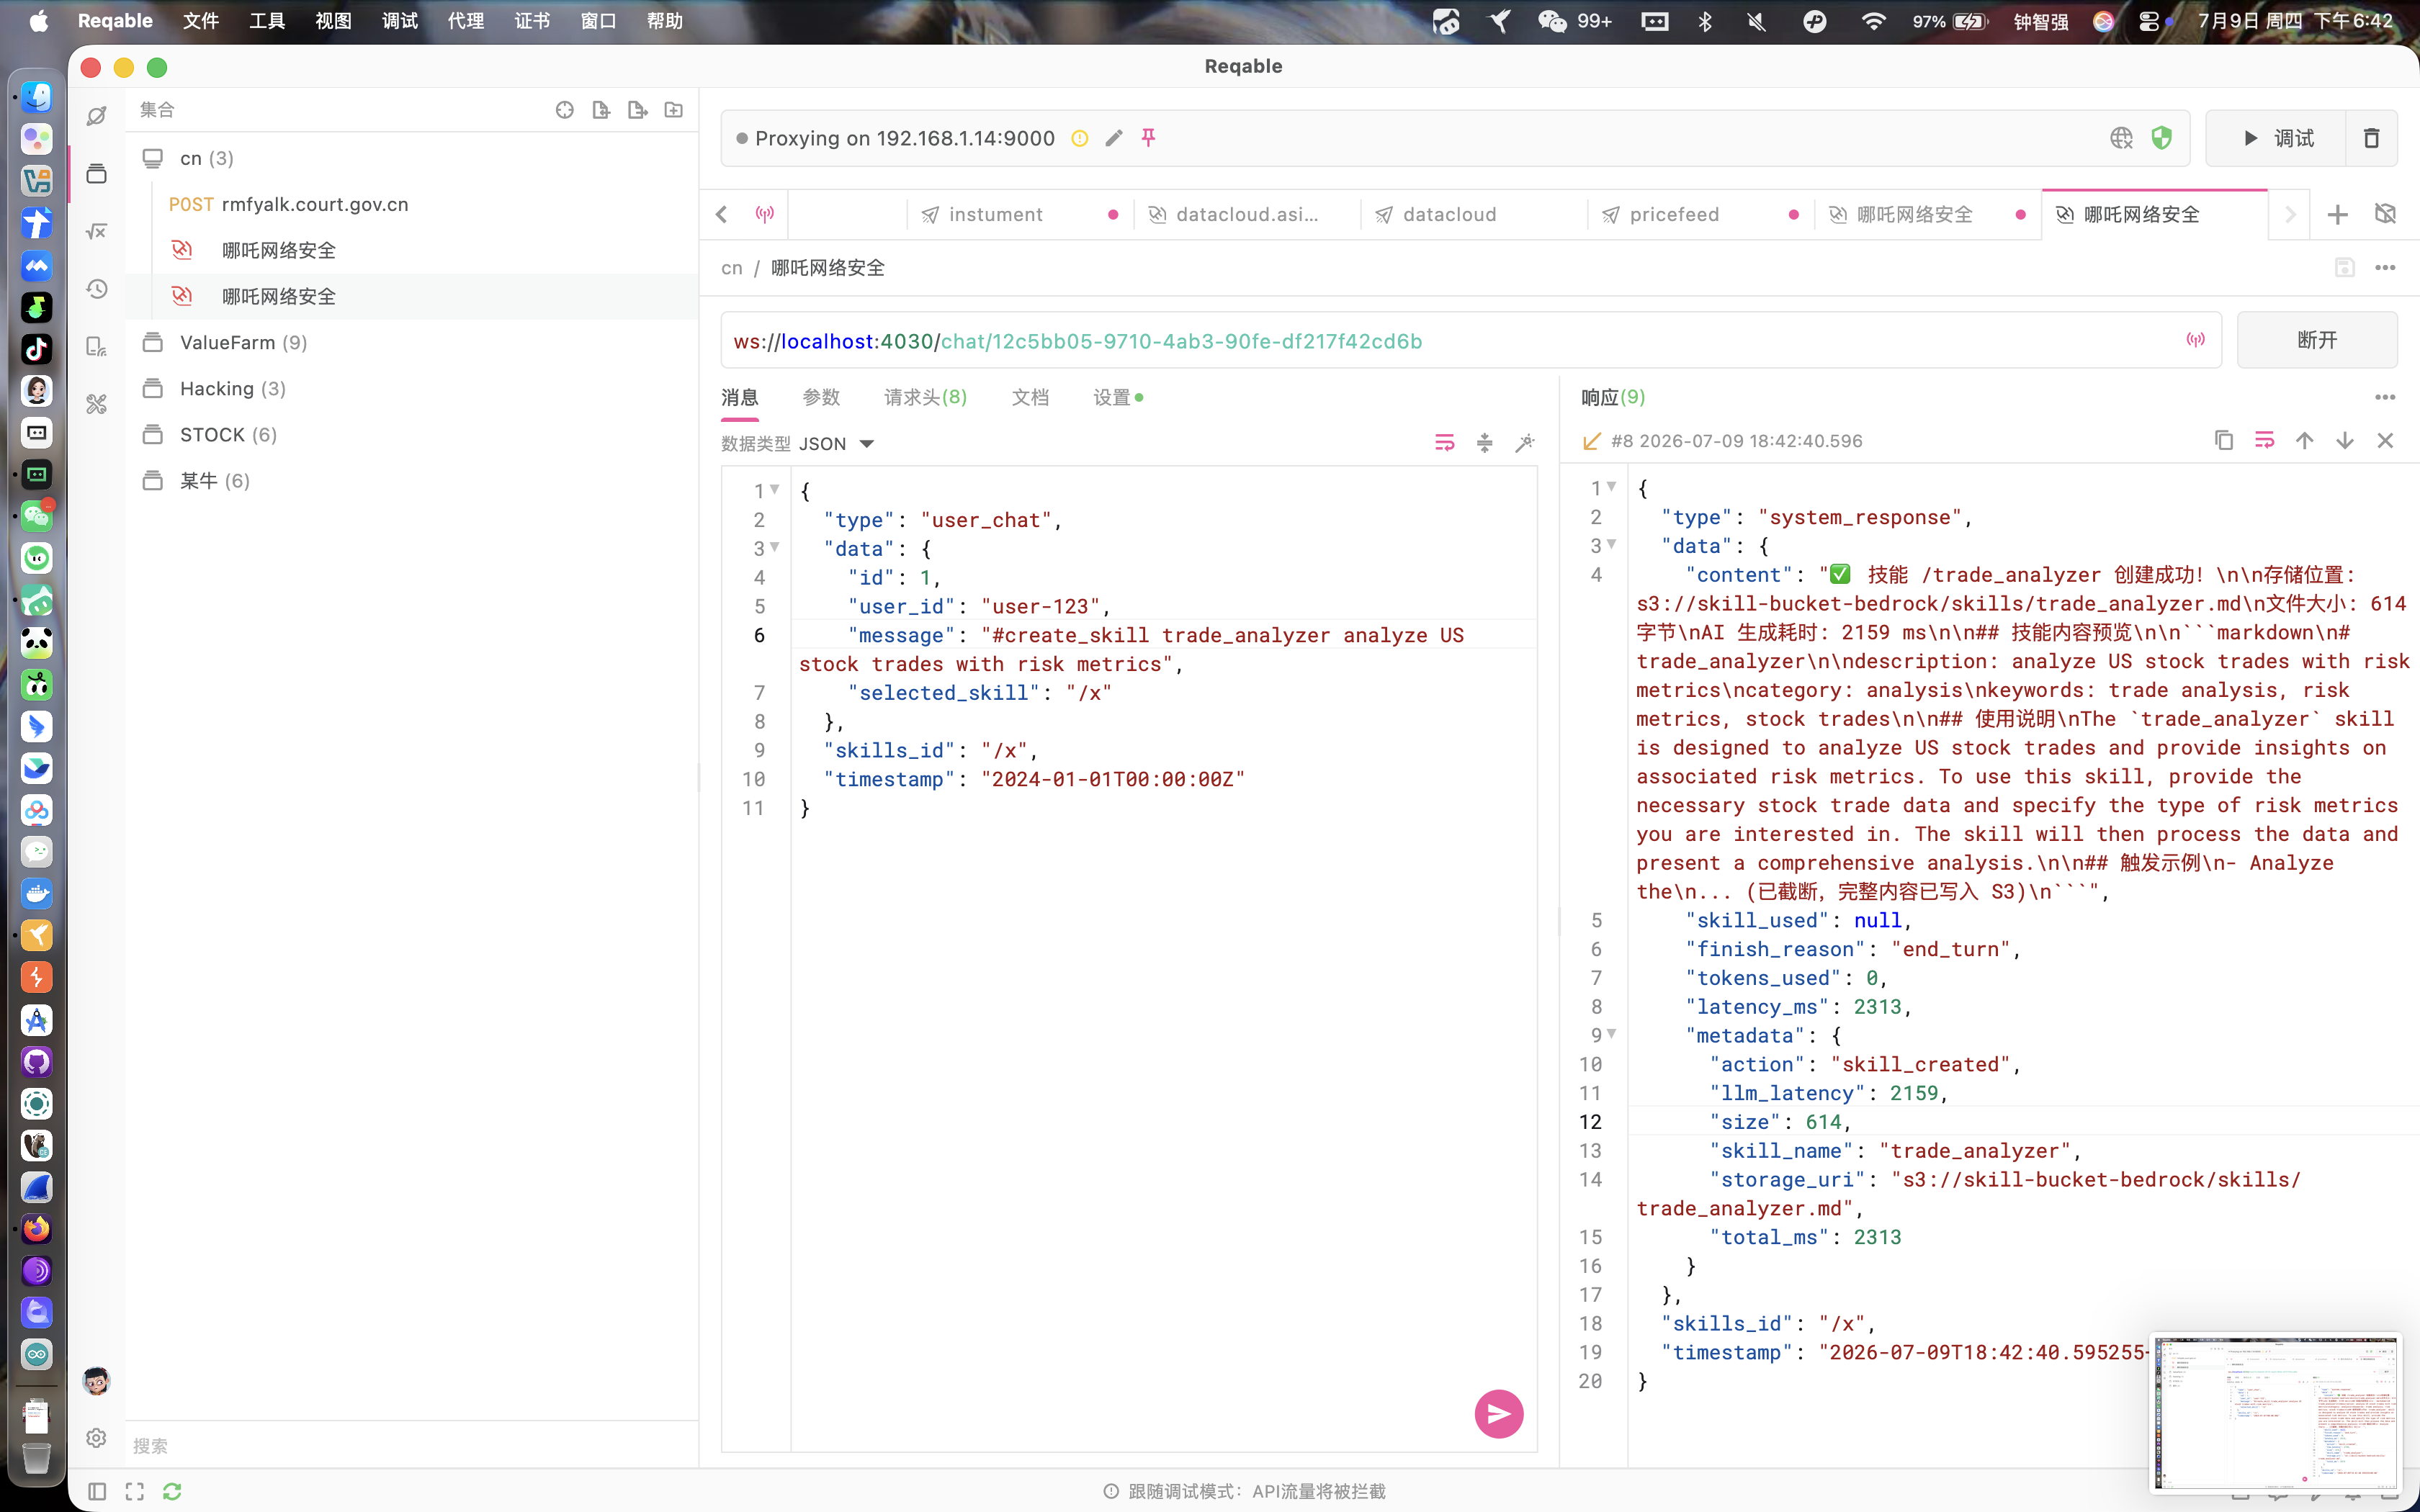
Task: Toggle the sidebar panel in status bar
Action: 97,1491
